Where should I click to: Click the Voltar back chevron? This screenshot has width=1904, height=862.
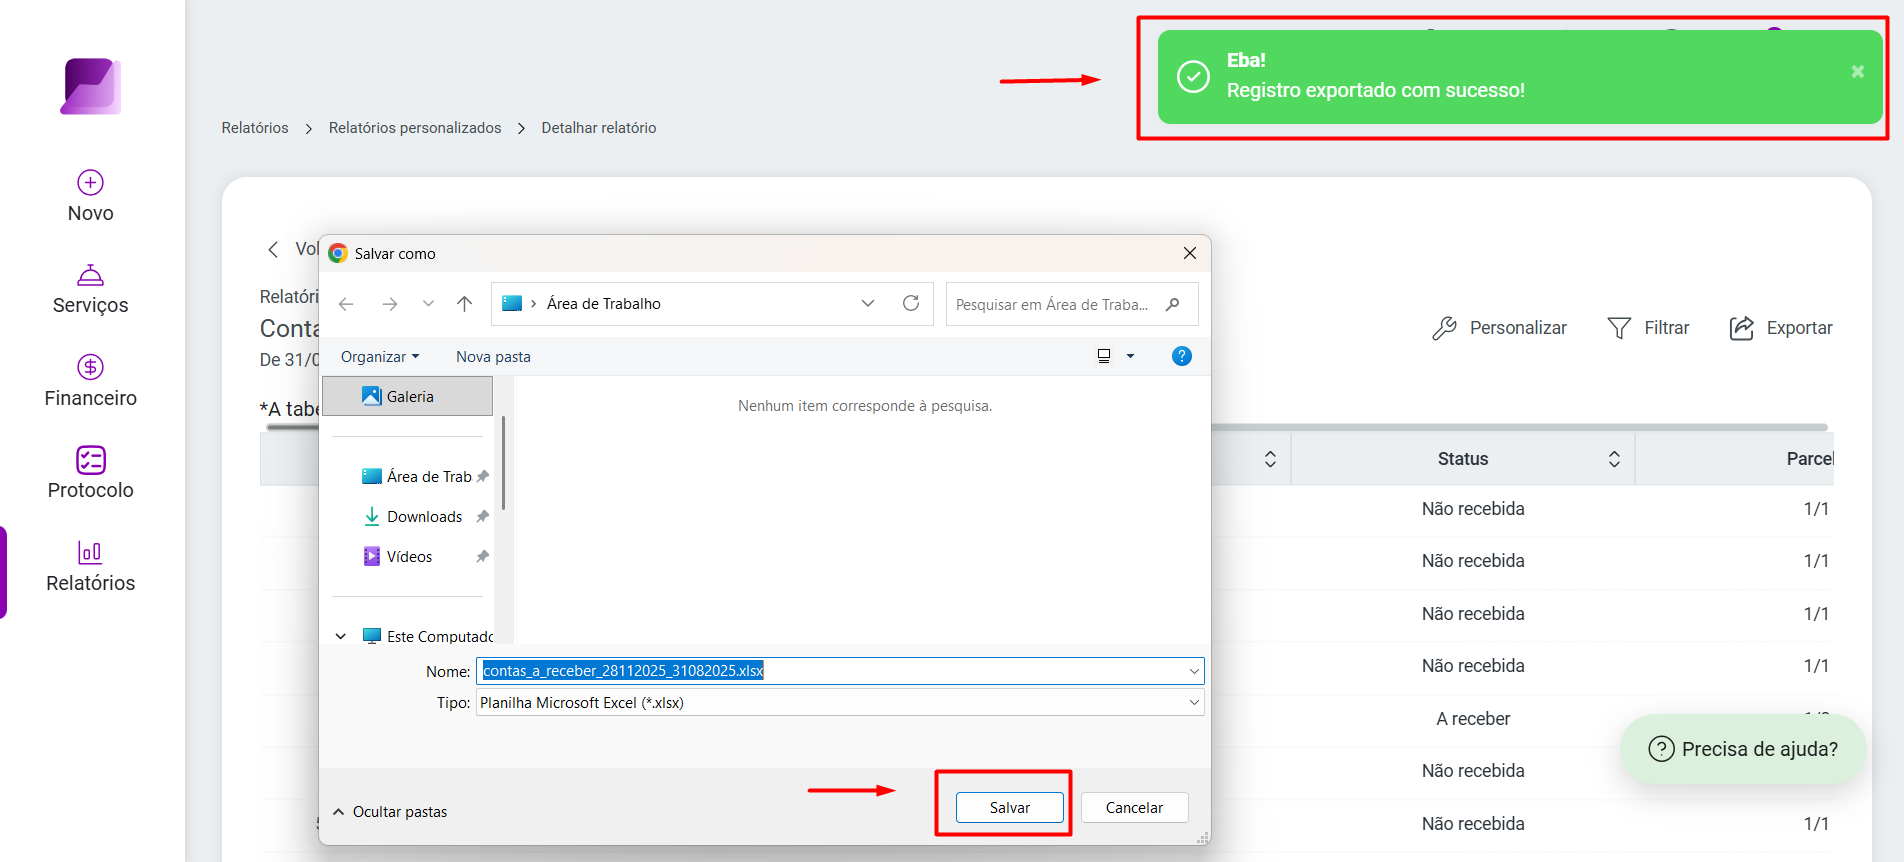pyautogui.click(x=273, y=249)
